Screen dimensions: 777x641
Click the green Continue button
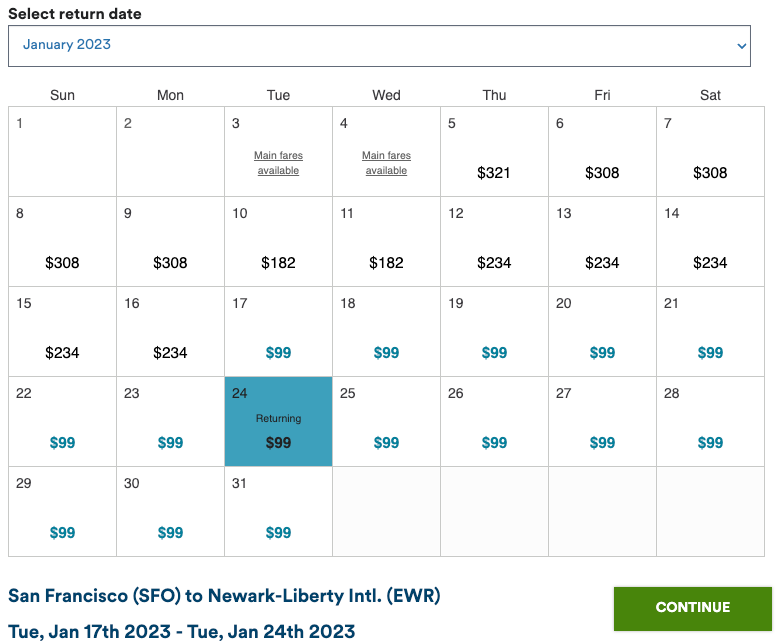tap(692, 607)
